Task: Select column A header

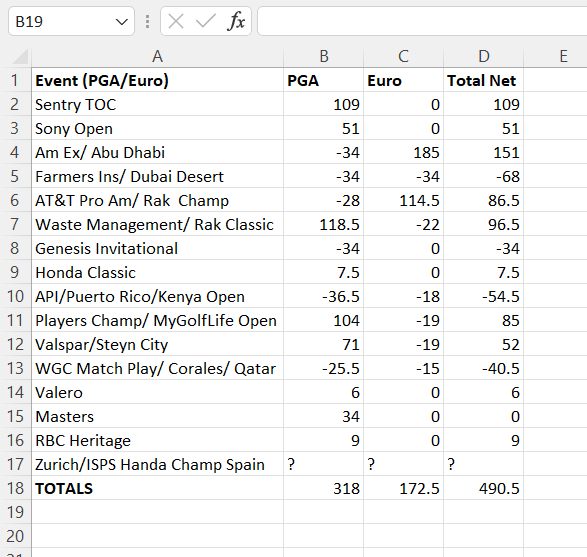Action: coord(158,57)
